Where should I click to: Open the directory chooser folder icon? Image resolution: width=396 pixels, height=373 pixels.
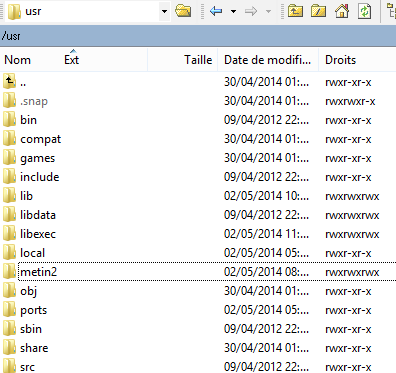click(183, 11)
